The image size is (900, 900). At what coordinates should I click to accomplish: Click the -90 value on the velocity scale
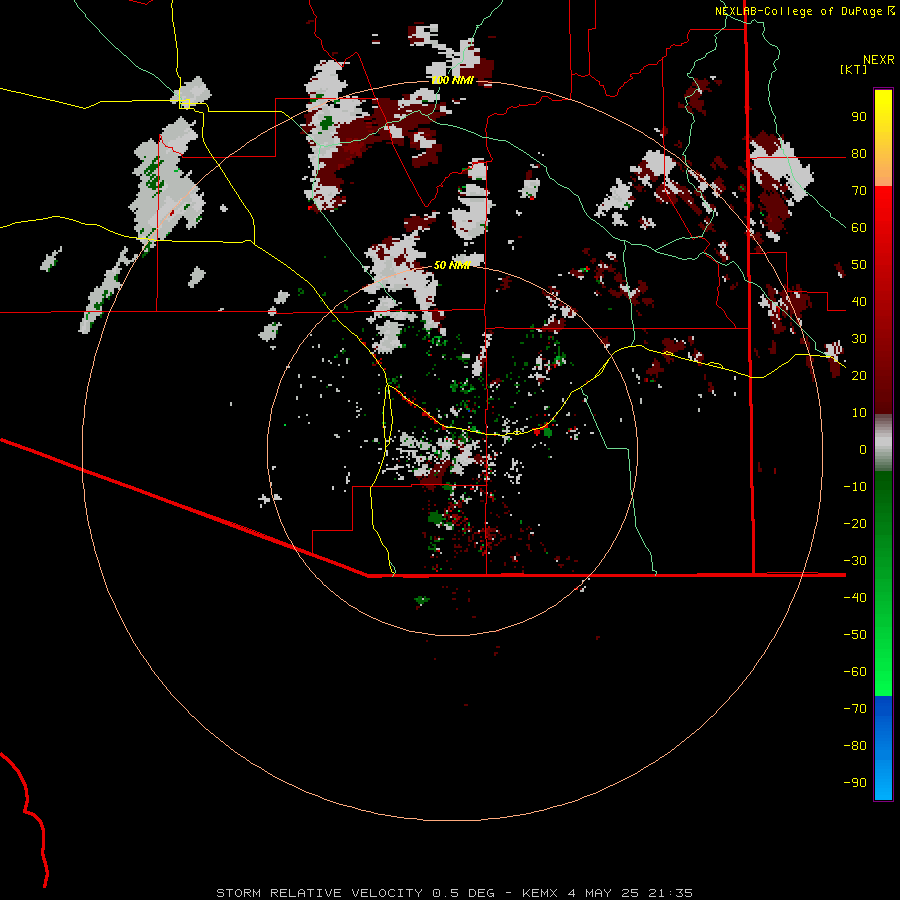click(x=855, y=783)
